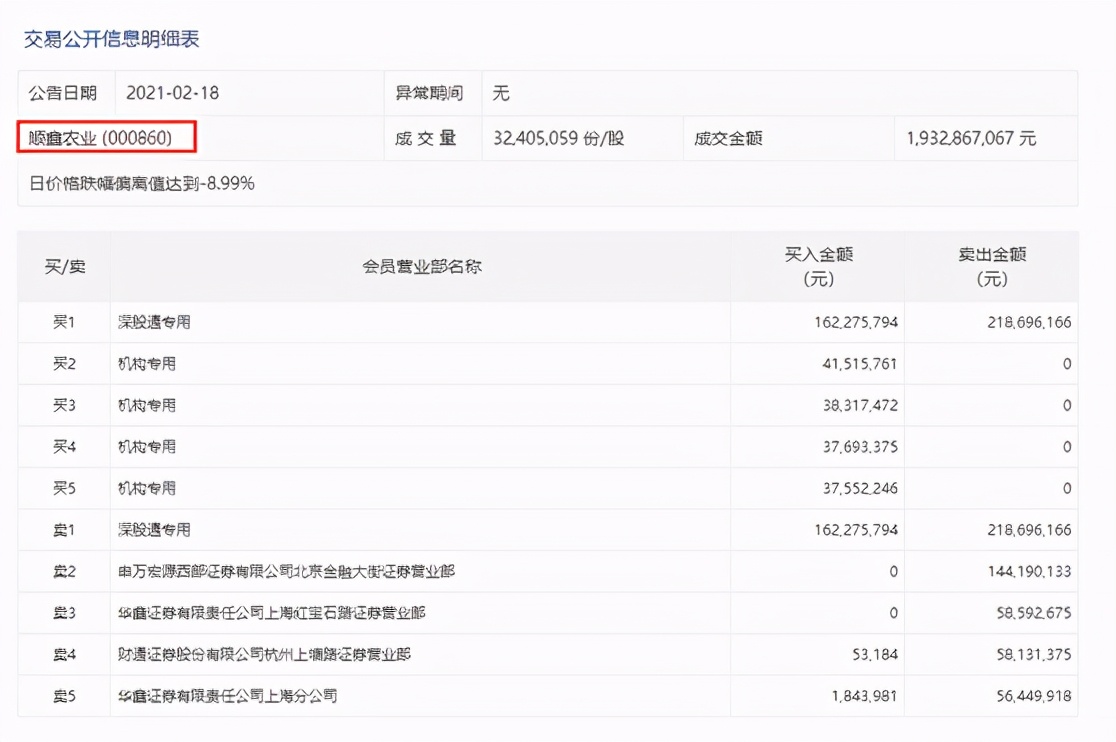Click the sell amount 58,131,375
Screen dimensions: 1116x742
1033,654
